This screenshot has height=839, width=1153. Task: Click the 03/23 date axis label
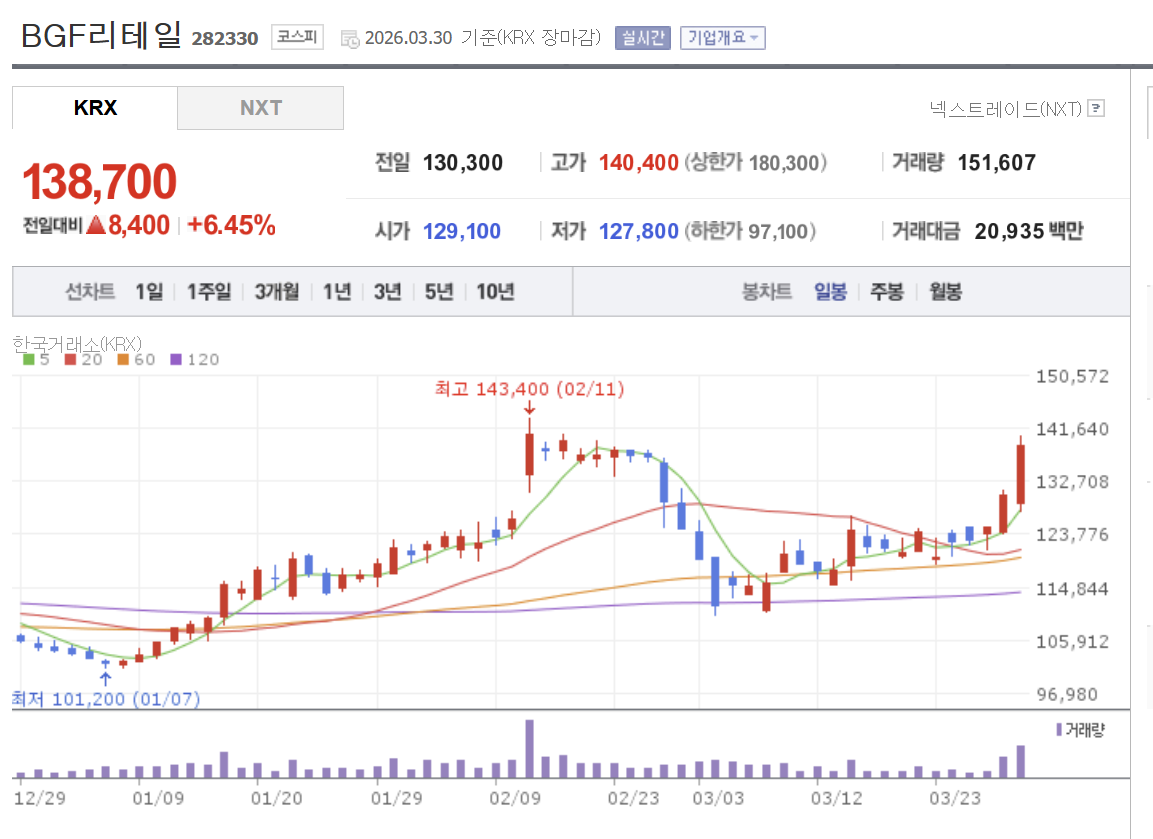point(954,799)
